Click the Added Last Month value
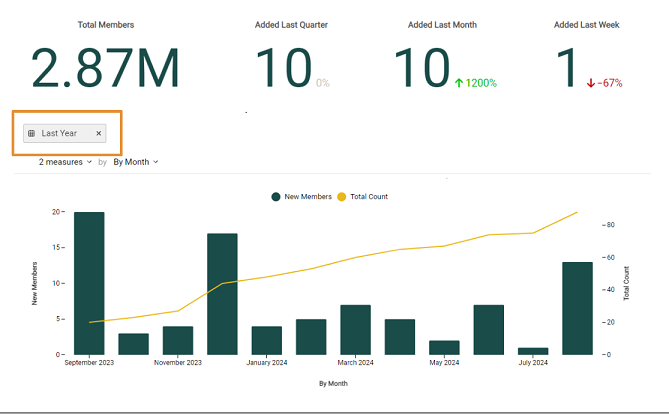The height and width of the screenshot is (414, 669). point(421,68)
